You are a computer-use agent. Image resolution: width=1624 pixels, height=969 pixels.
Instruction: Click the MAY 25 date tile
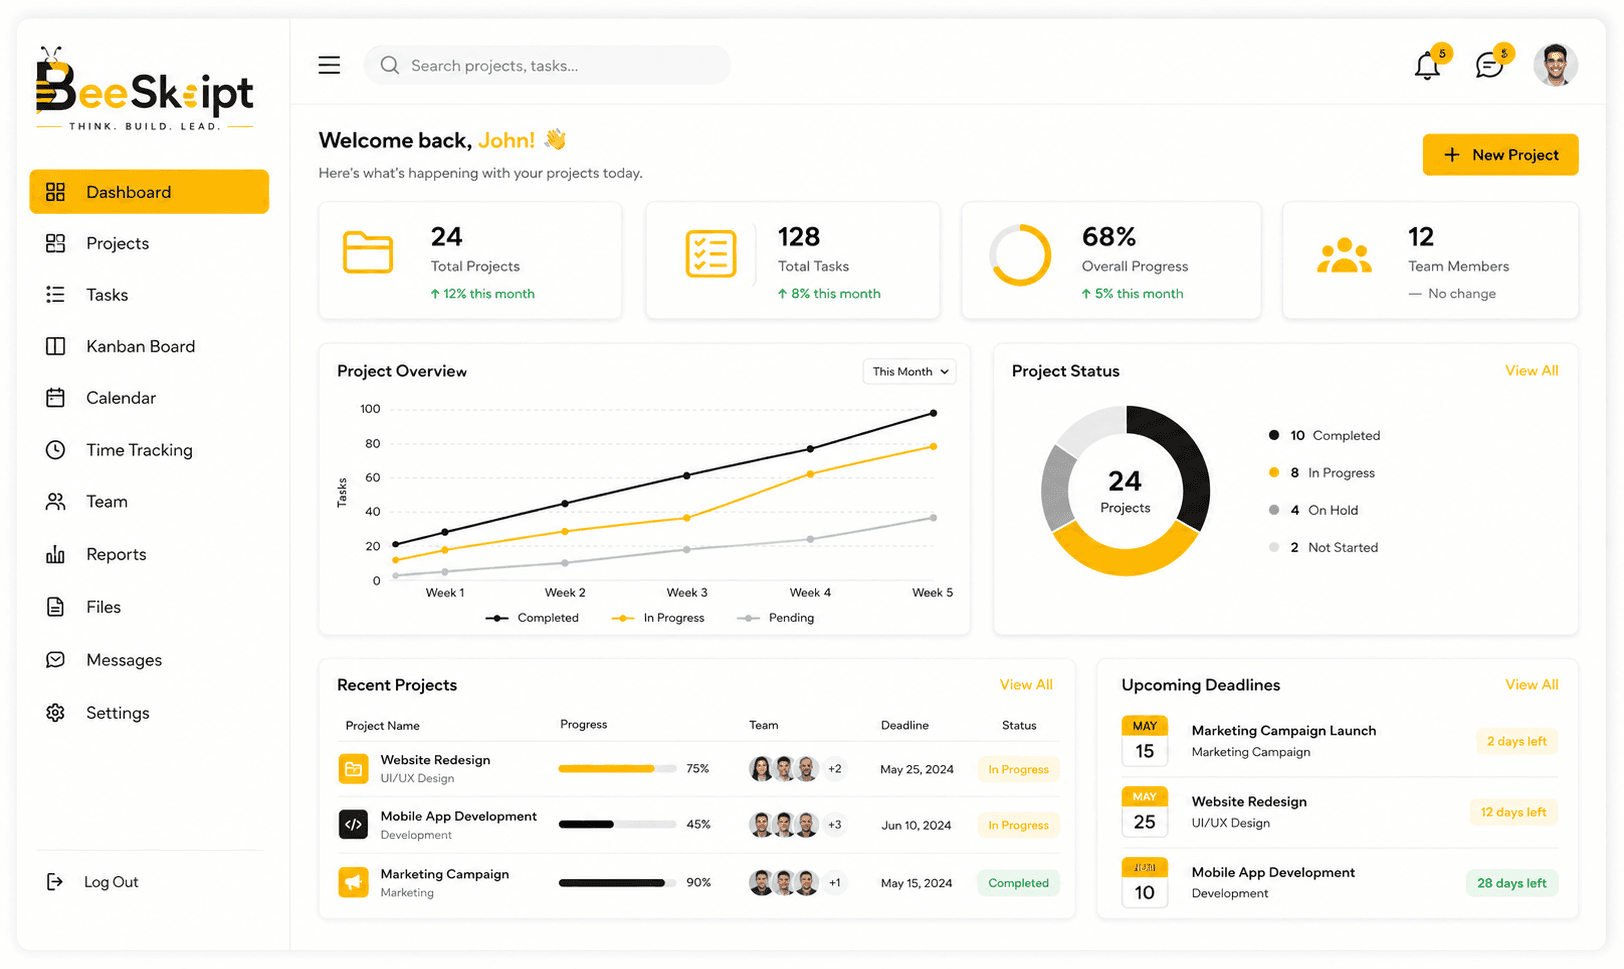click(1144, 811)
